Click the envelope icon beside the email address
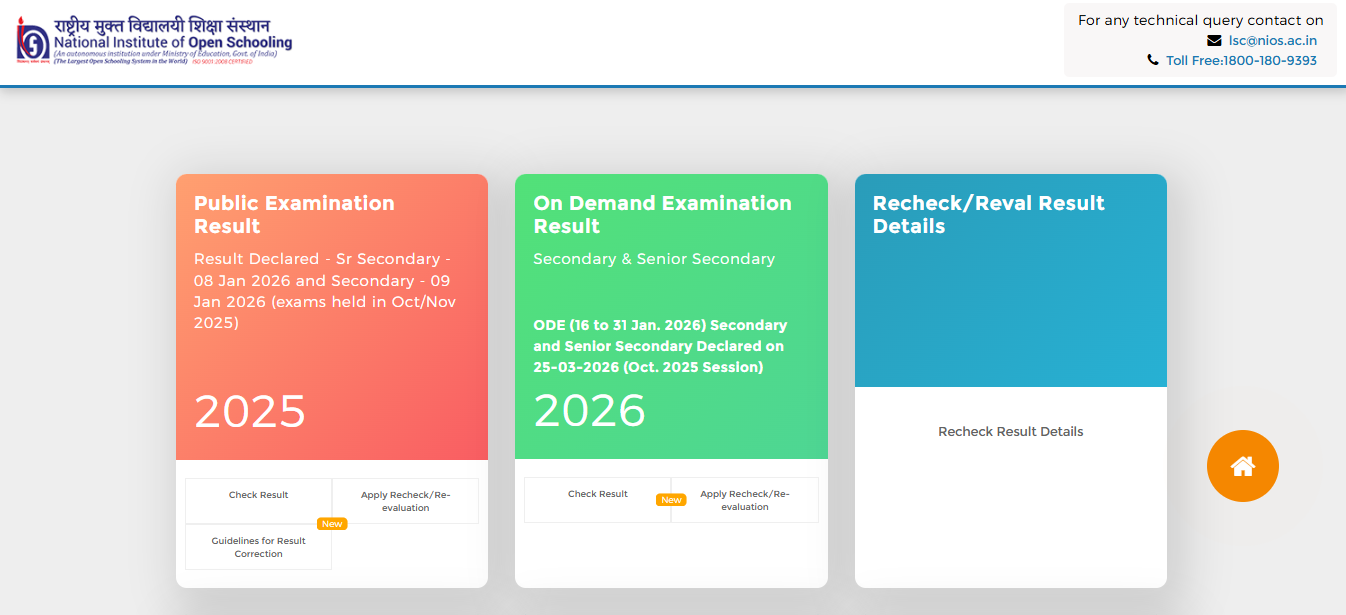 (x=1214, y=40)
